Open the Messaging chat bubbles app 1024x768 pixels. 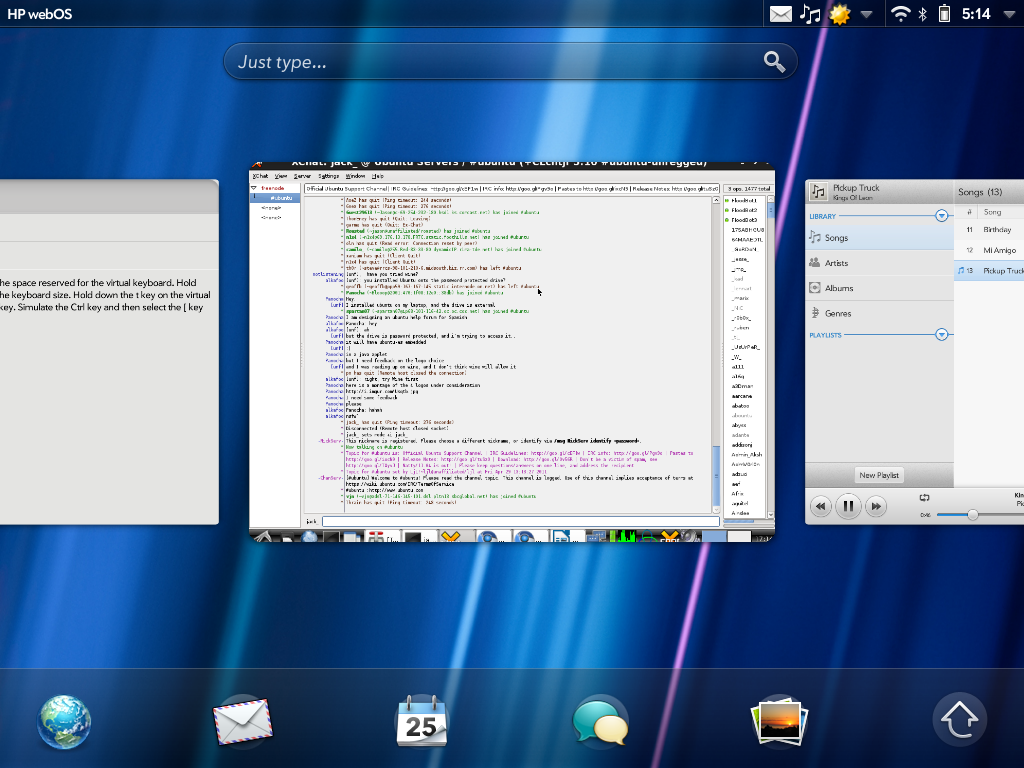click(x=600, y=722)
